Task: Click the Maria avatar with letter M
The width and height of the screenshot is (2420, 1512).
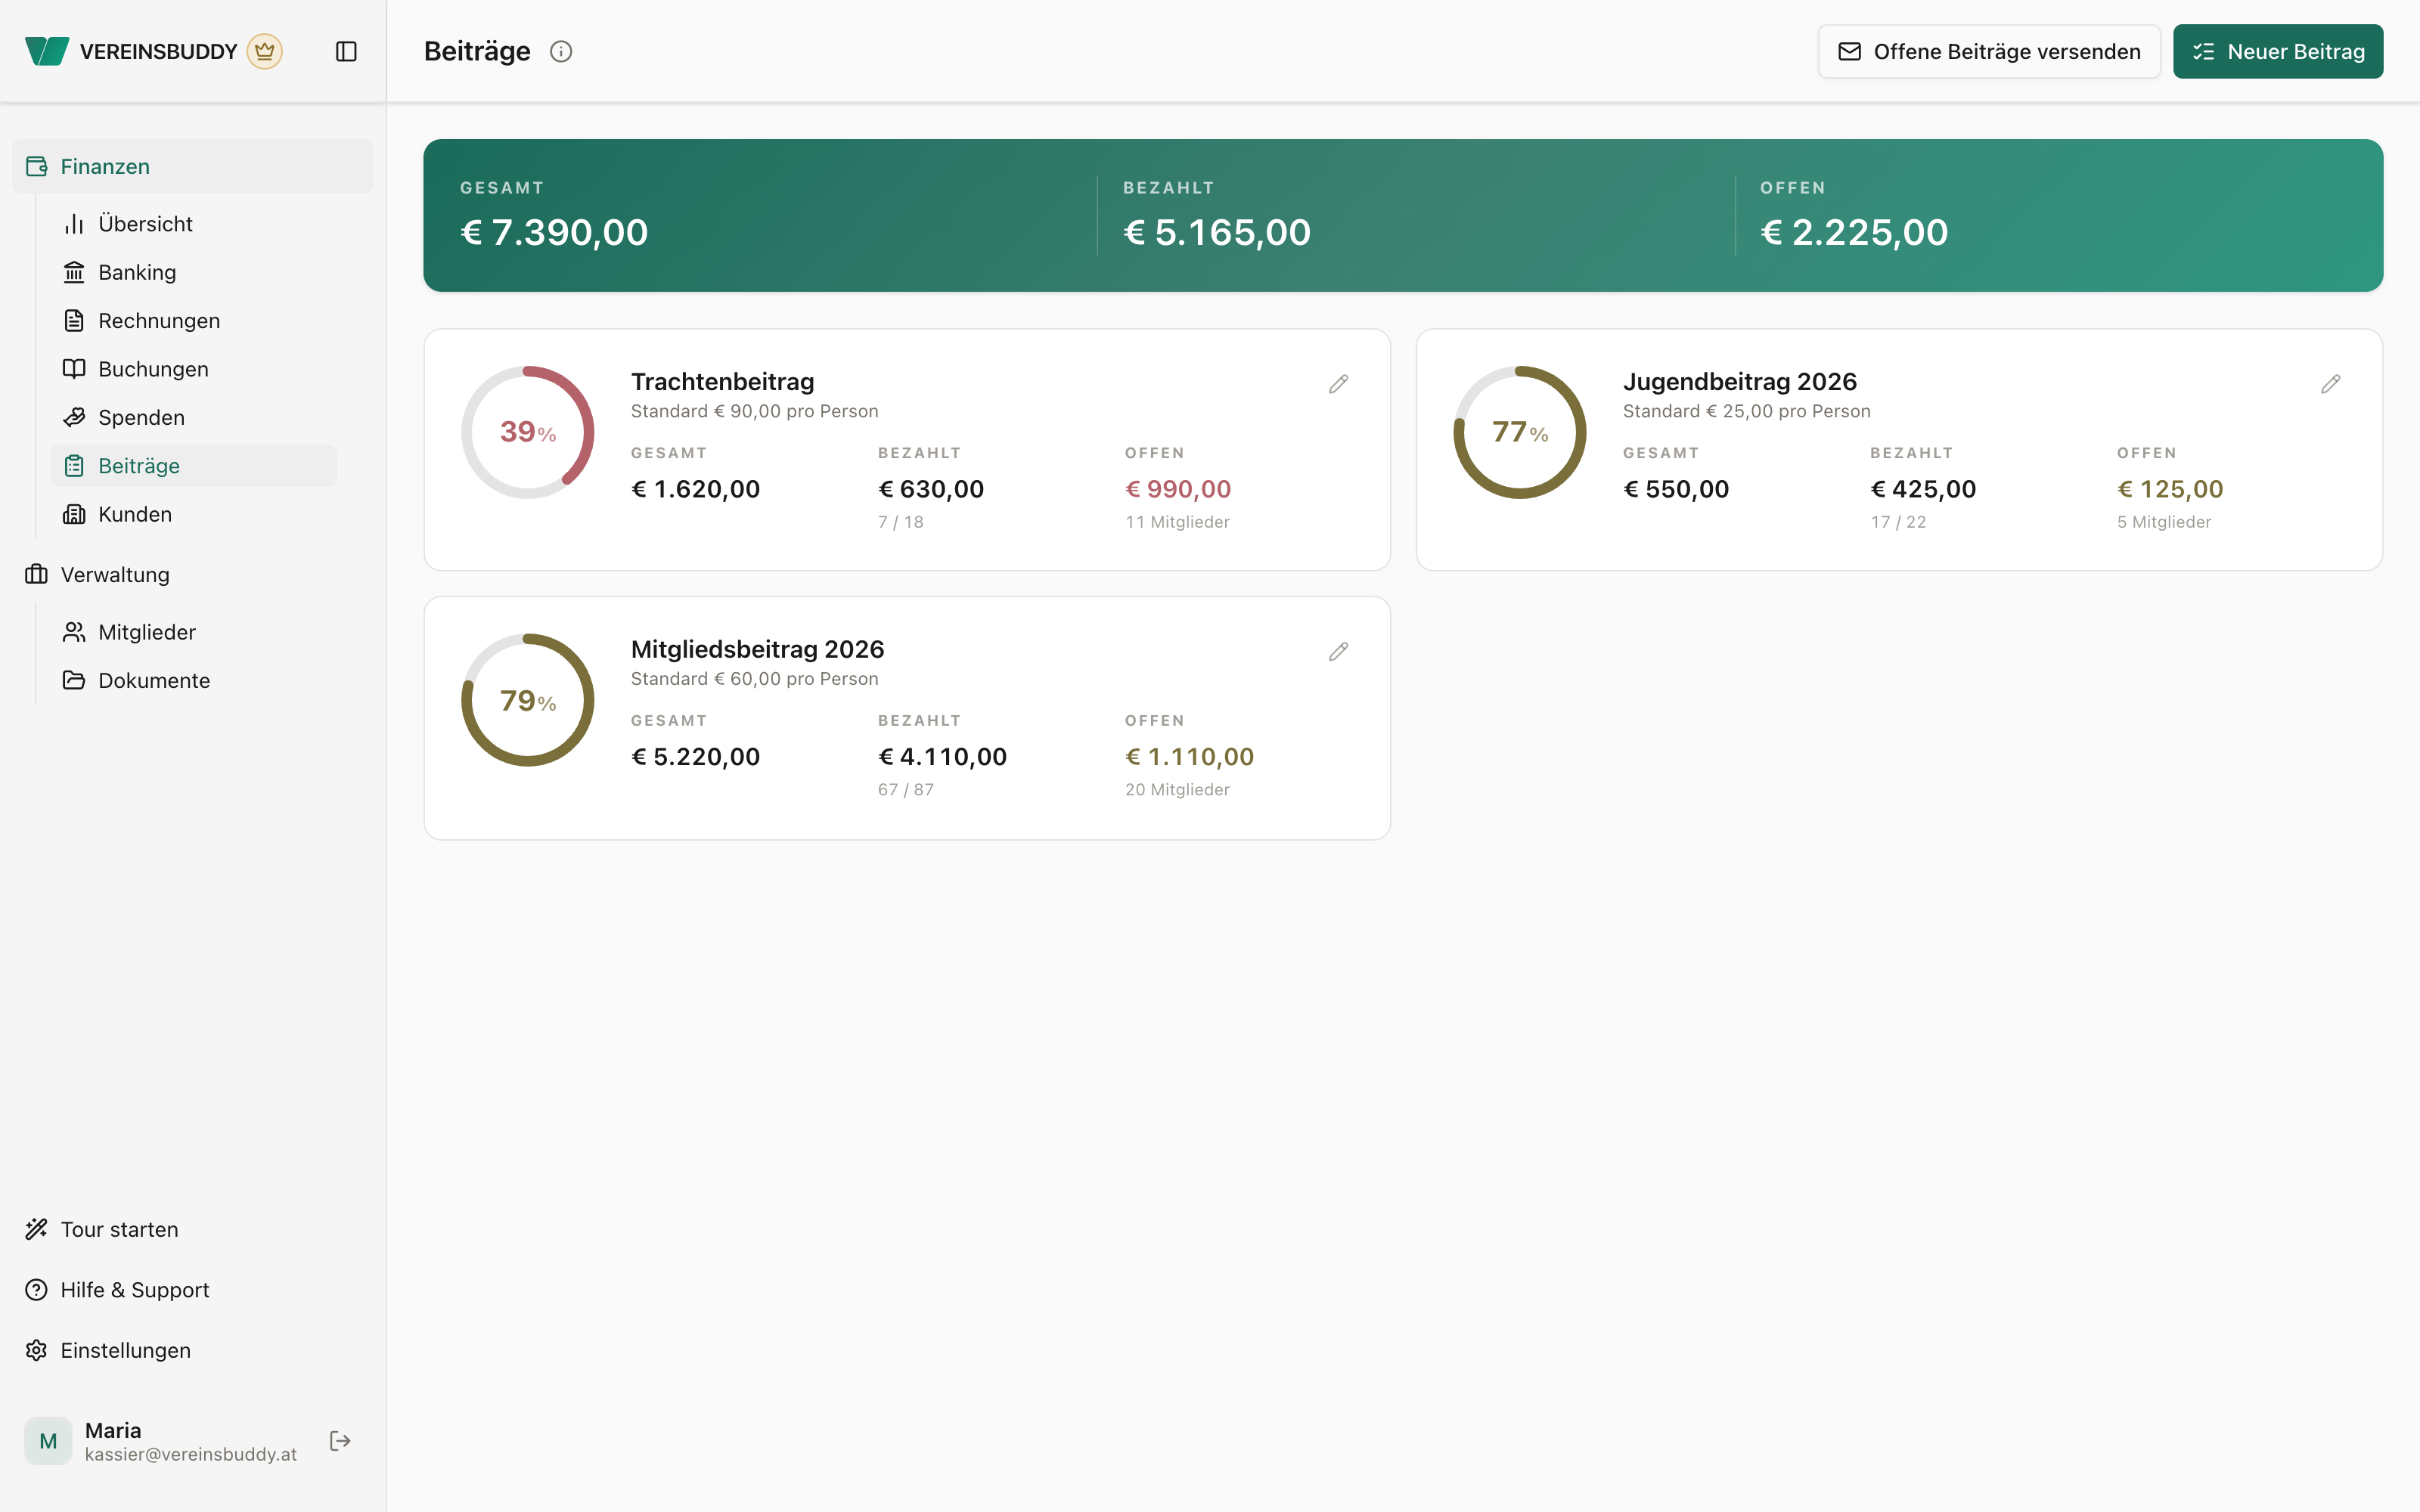Action: 48,1441
